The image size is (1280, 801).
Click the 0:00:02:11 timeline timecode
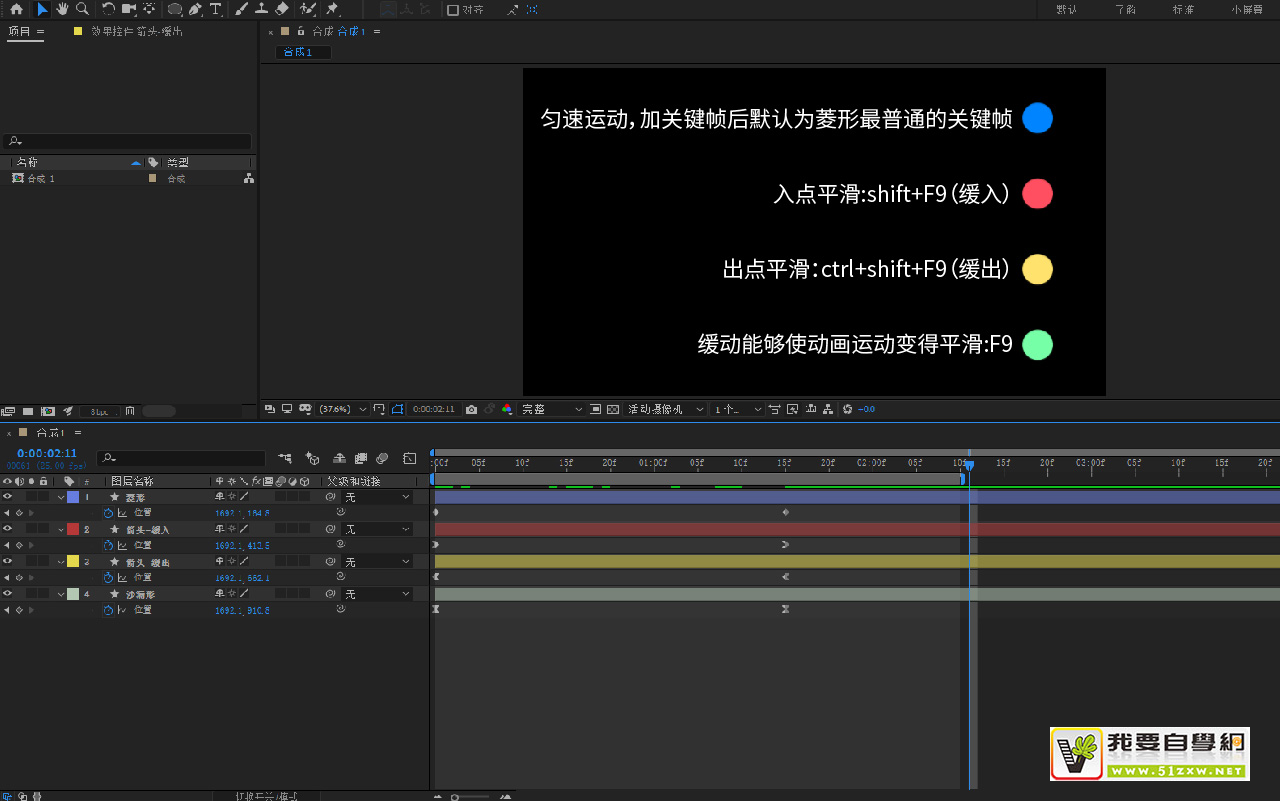pos(46,453)
